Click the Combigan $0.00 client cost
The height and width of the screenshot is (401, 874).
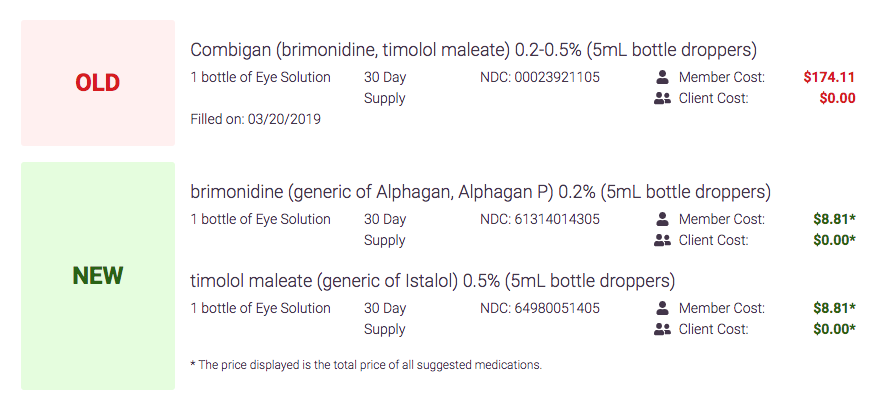837,99
